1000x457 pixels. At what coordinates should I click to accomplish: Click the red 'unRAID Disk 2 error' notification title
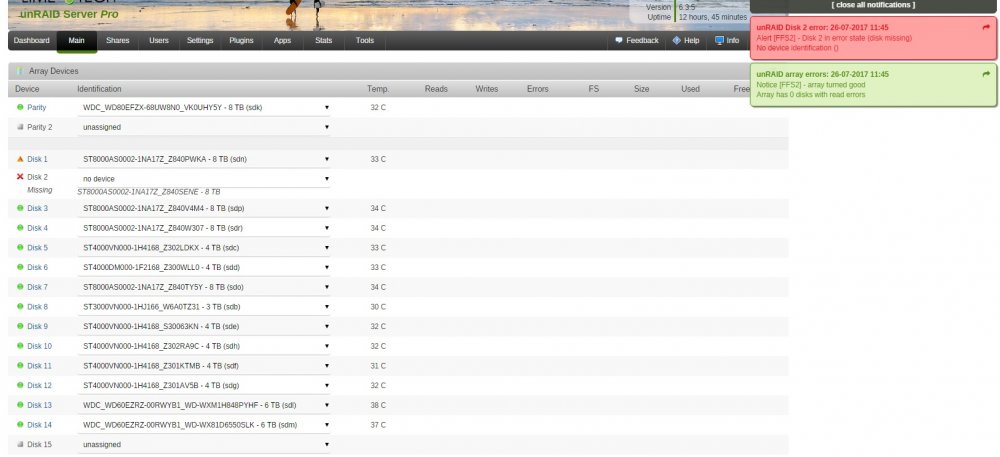pyautogui.click(x=822, y=27)
